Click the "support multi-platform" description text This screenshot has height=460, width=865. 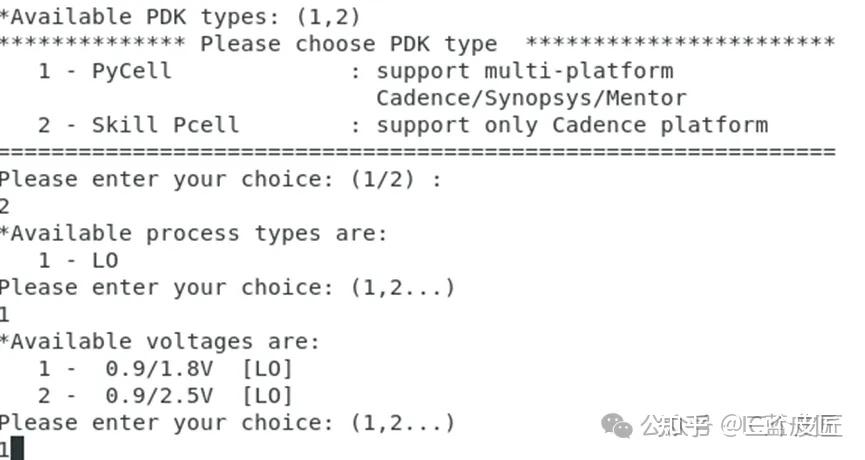(524, 71)
